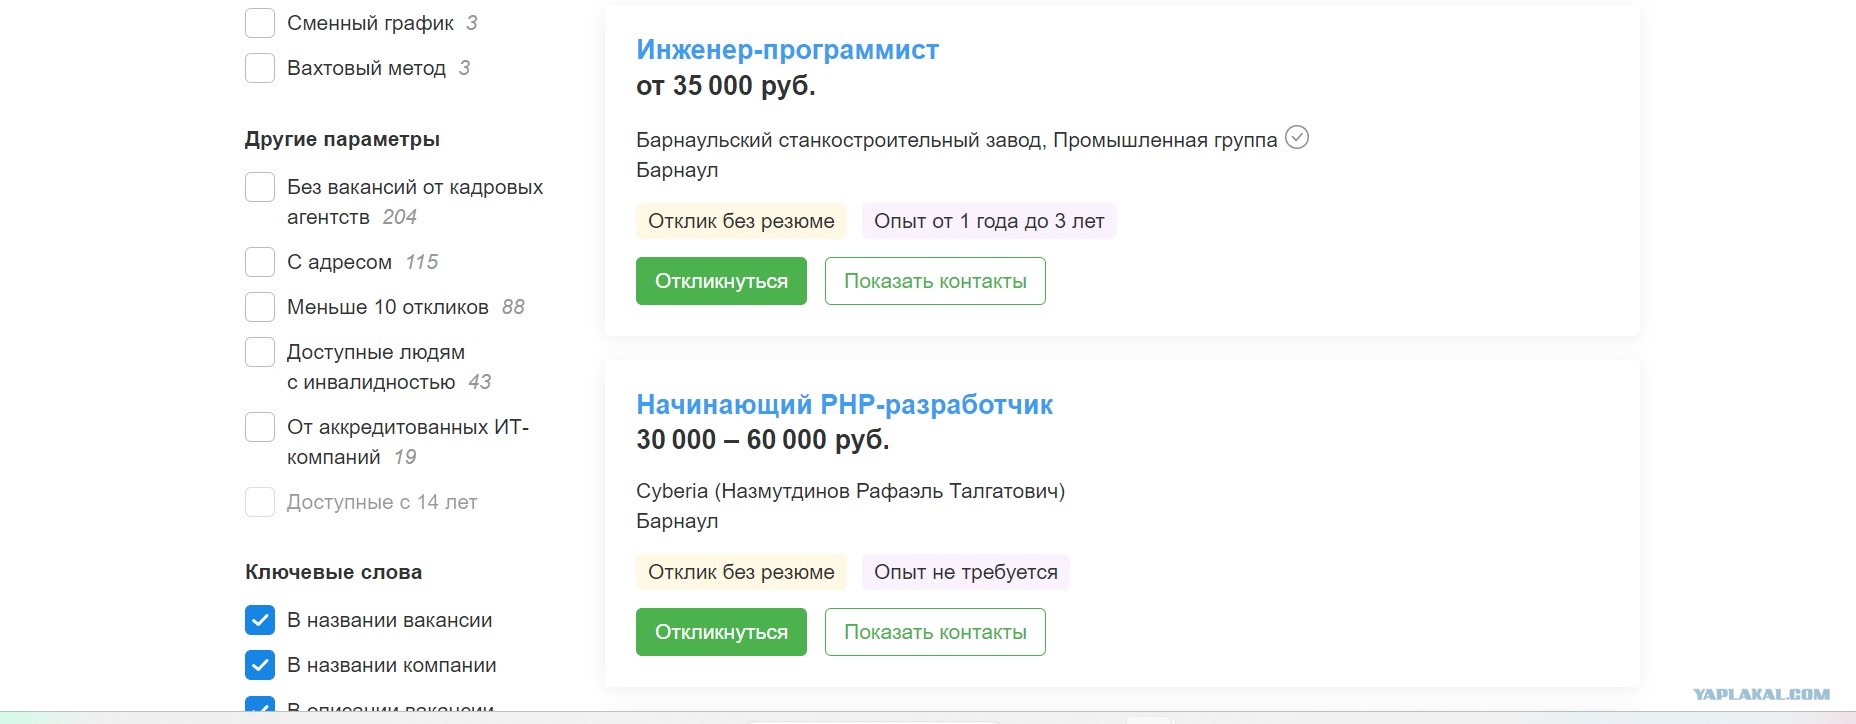1856x724 pixels.
Task: Click Откликнуться for PHP-разработчик vacancy
Action: pyautogui.click(x=721, y=632)
